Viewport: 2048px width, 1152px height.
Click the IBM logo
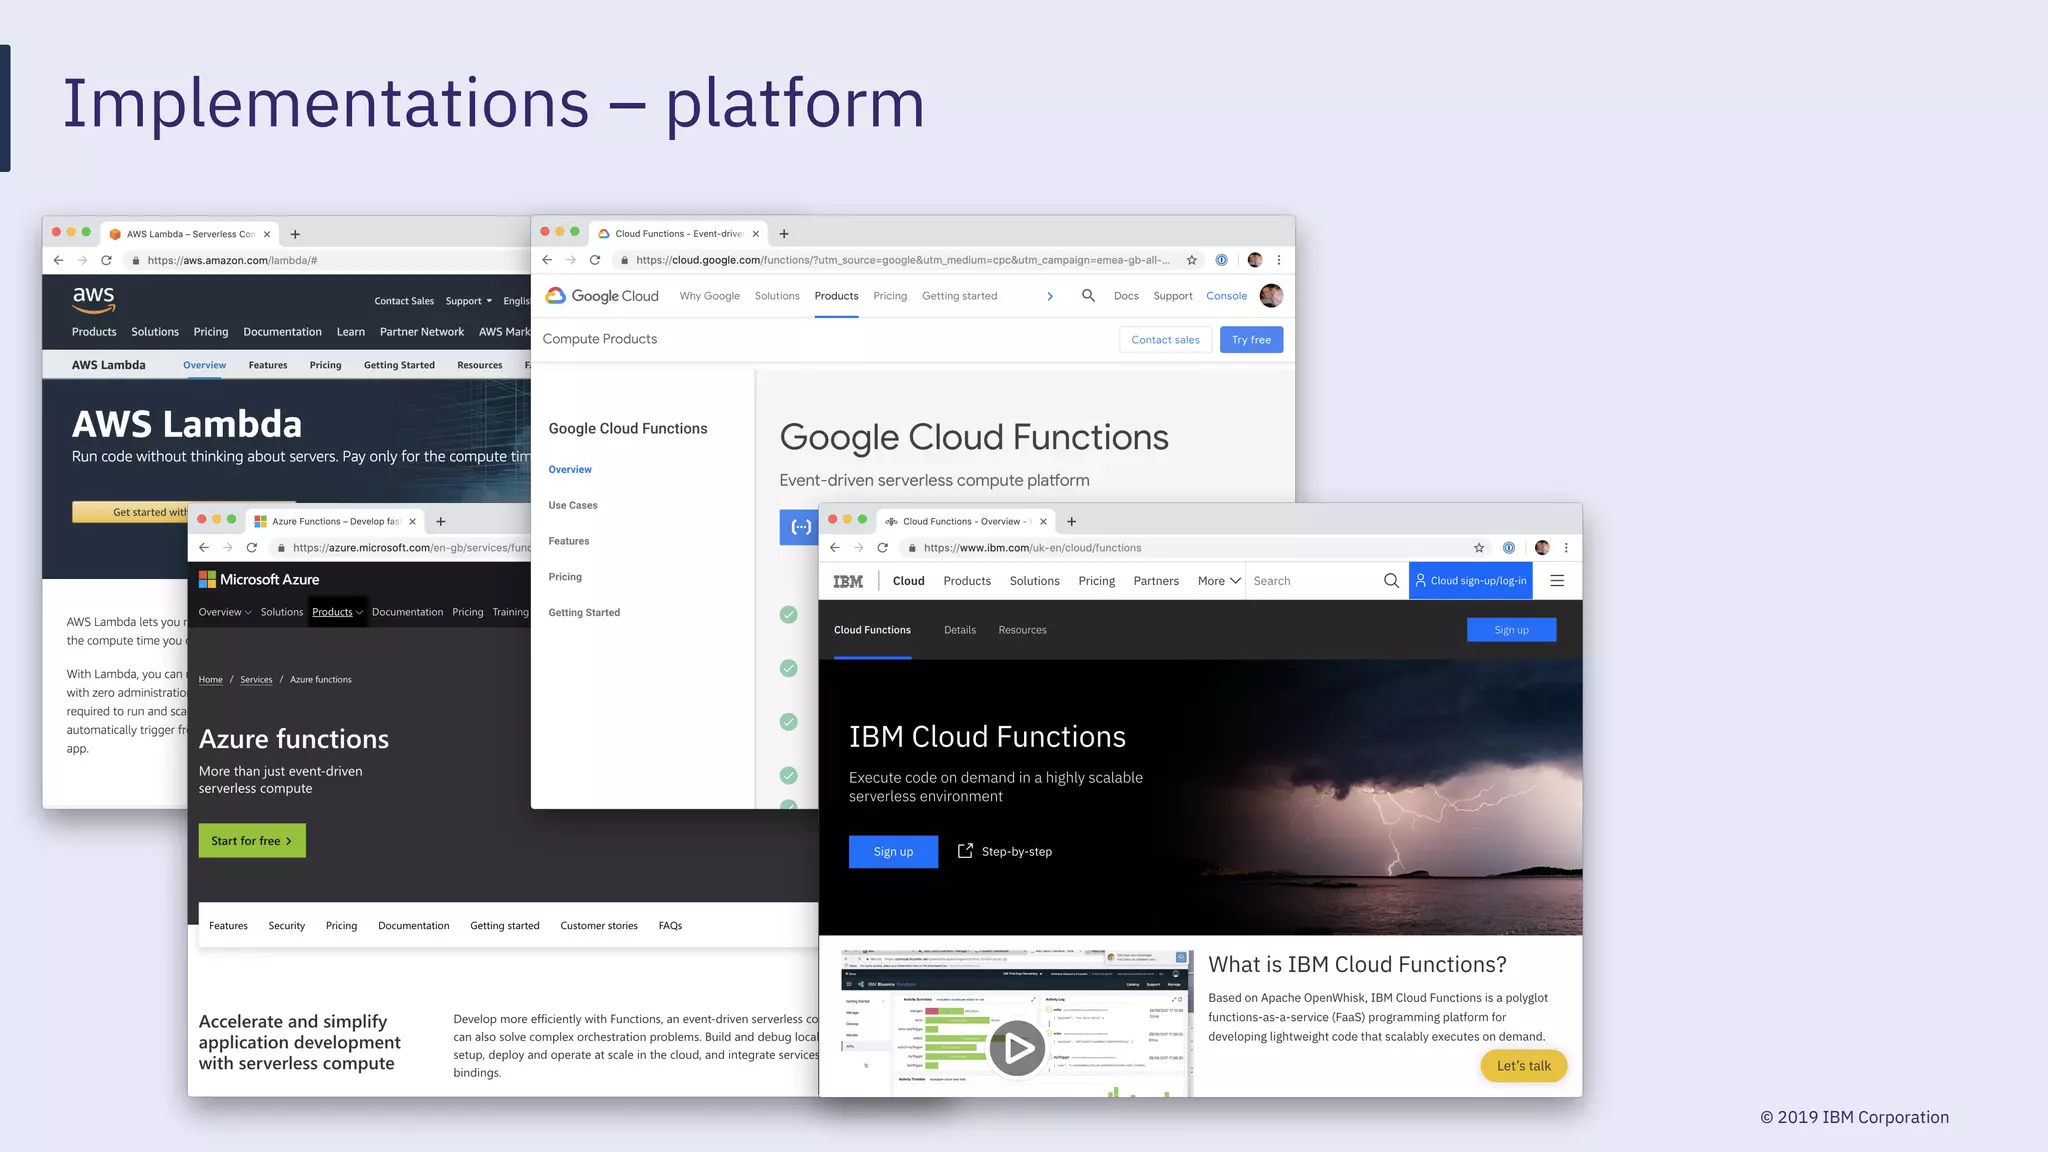point(848,581)
